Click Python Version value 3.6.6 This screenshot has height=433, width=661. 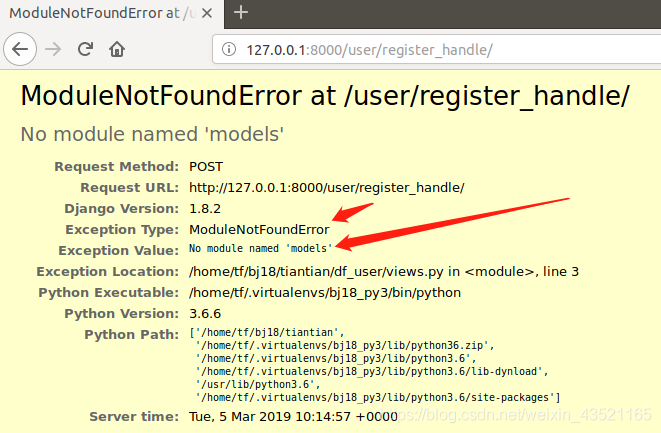pyautogui.click(x=205, y=314)
